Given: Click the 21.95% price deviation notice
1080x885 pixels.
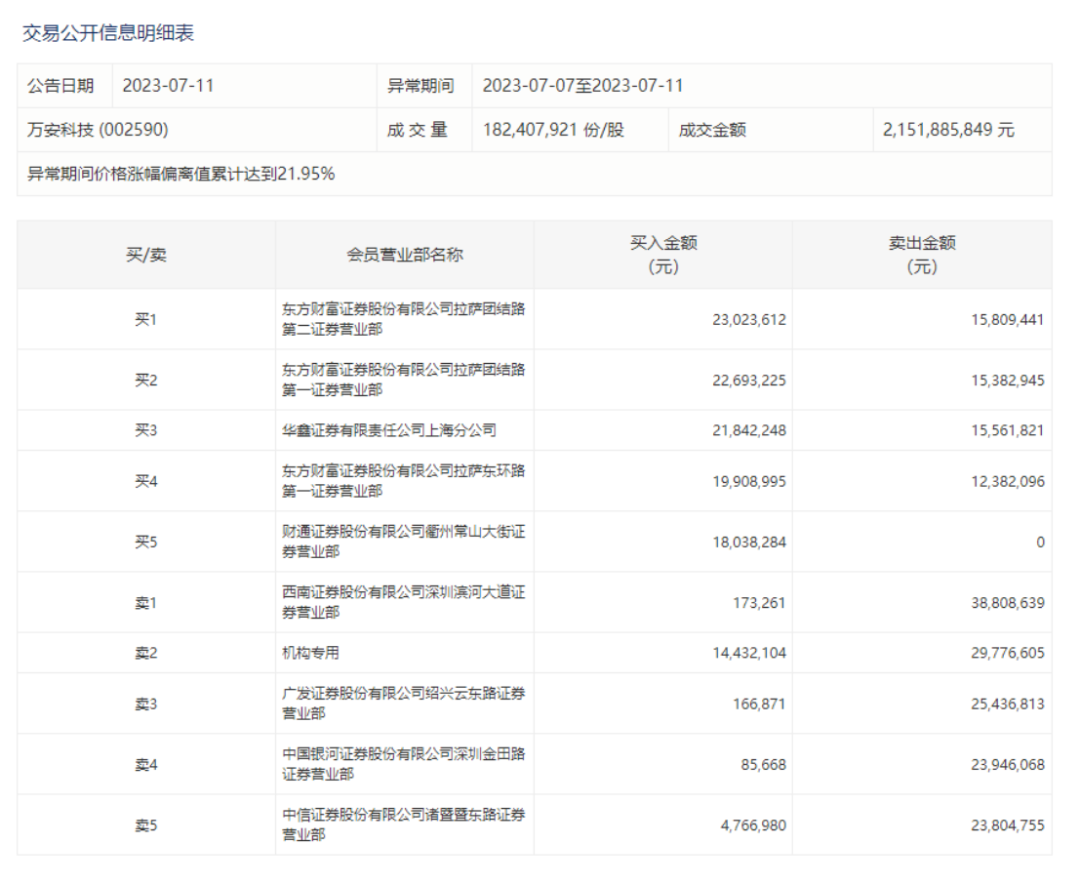Looking at the screenshot, I should [181, 174].
